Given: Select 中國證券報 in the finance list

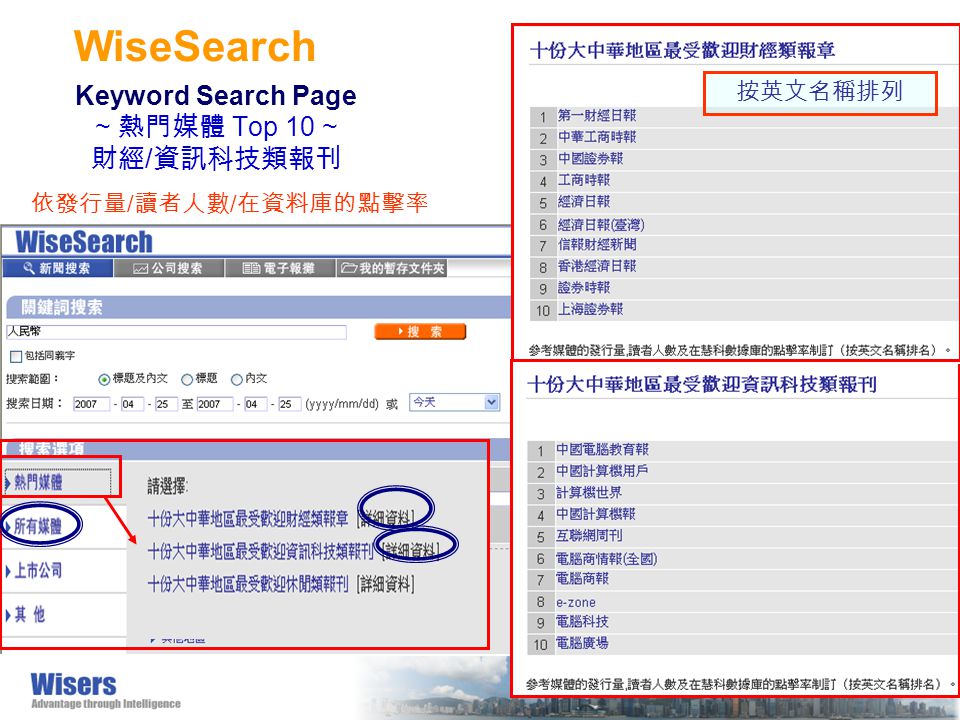Looking at the screenshot, I should [590, 159].
